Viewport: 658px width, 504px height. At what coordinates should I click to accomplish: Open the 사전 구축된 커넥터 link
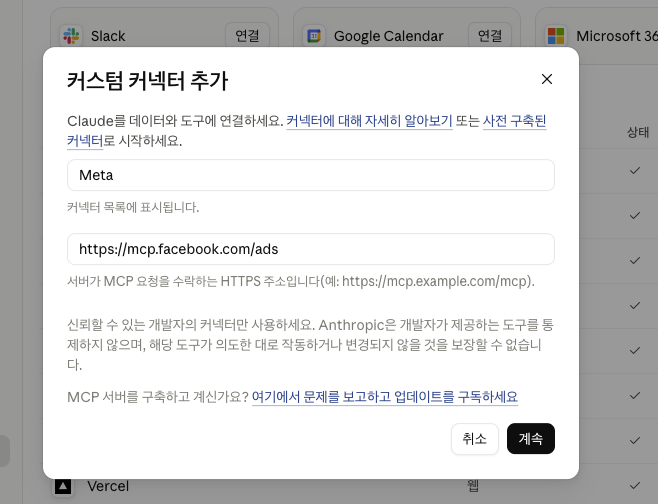point(514,121)
